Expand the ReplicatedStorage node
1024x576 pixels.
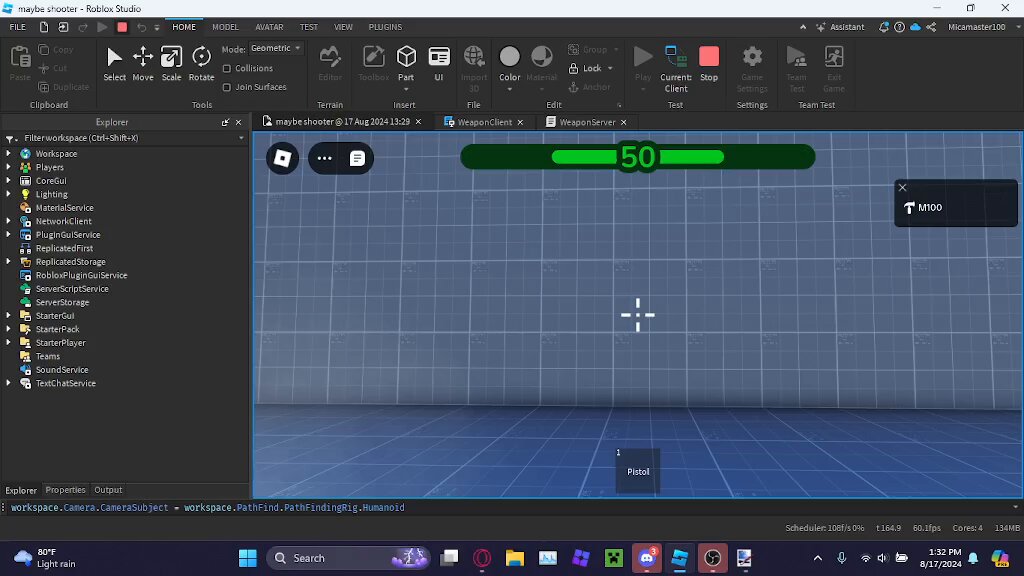click(x=8, y=261)
